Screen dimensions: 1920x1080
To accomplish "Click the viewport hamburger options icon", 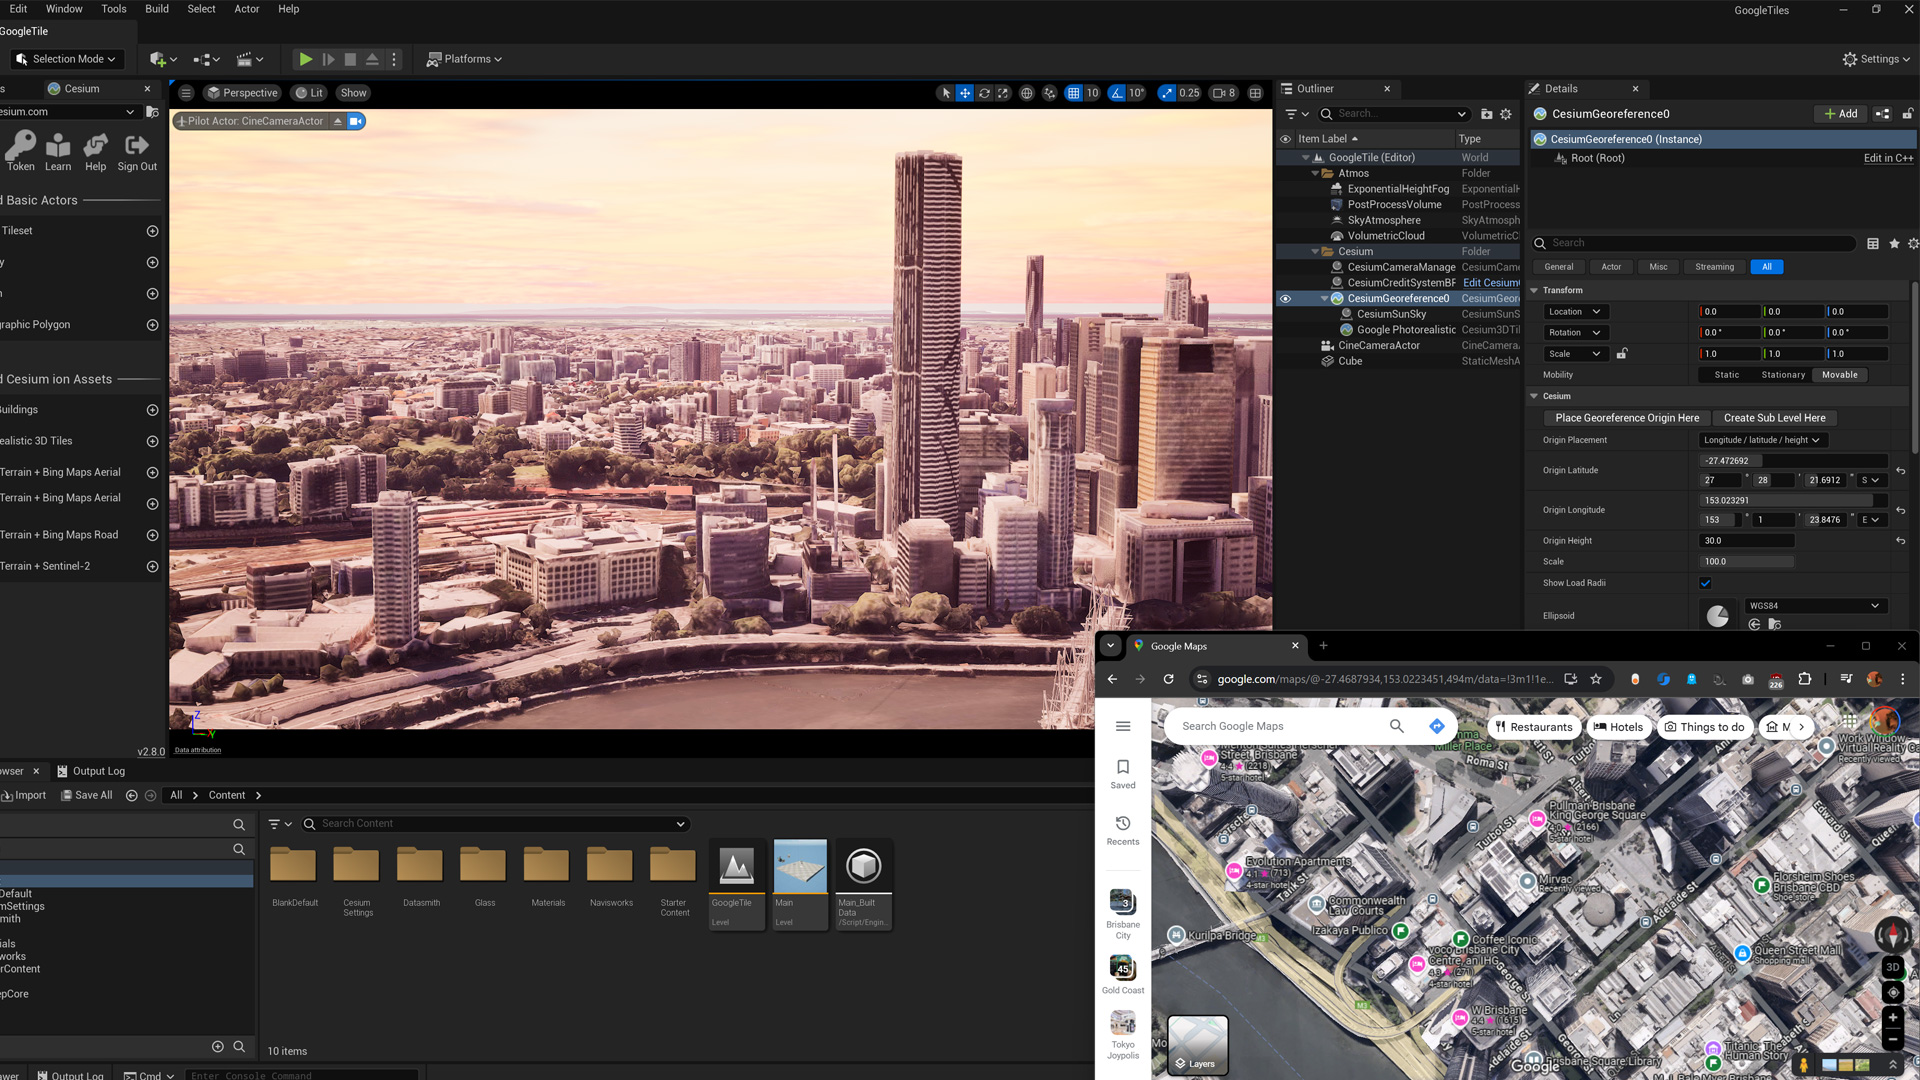I will click(x=186, y=93).
